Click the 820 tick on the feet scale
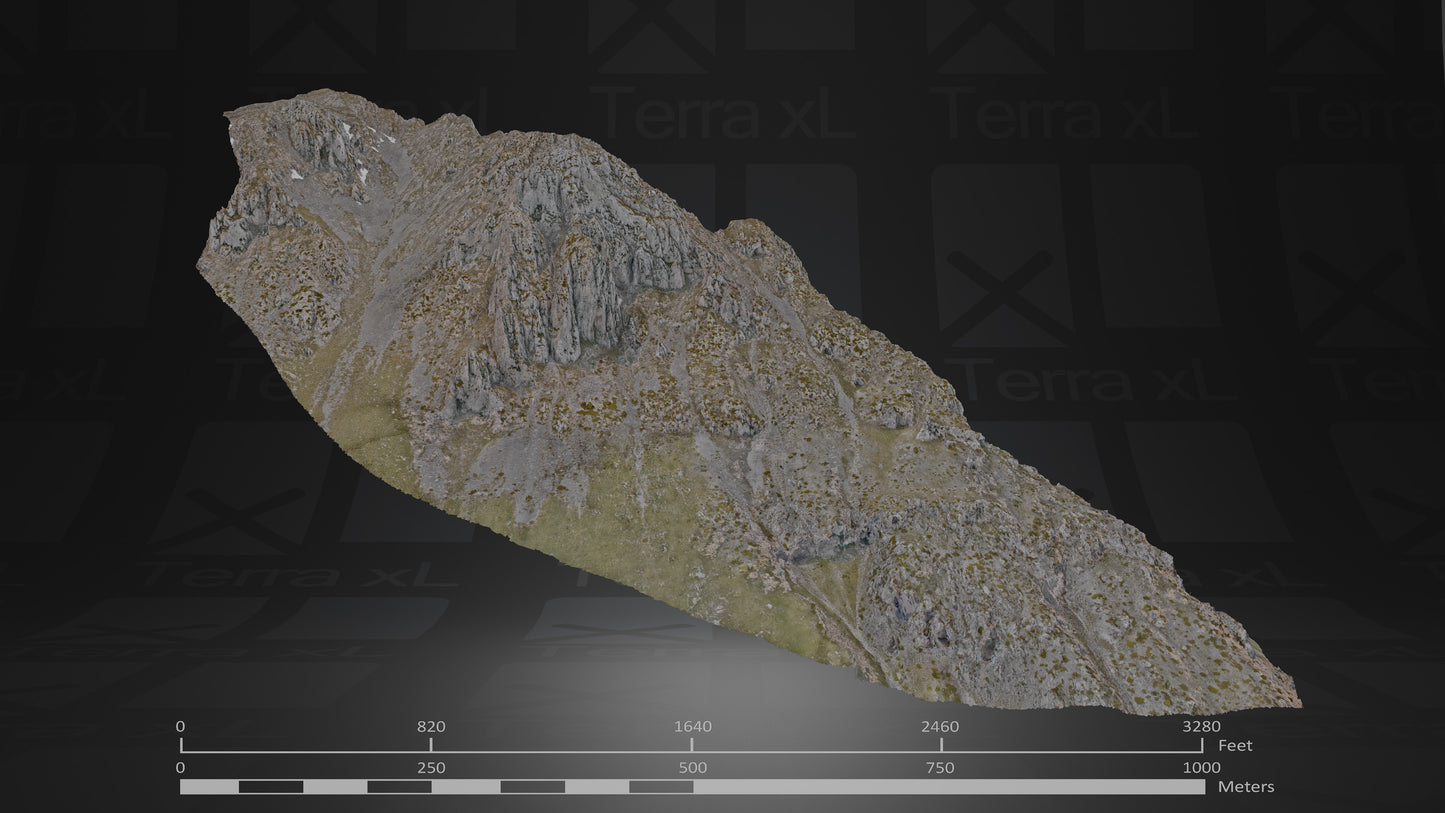Viewport: 1445px width, 813px height. pyautogui.click(x=430, y=727)
